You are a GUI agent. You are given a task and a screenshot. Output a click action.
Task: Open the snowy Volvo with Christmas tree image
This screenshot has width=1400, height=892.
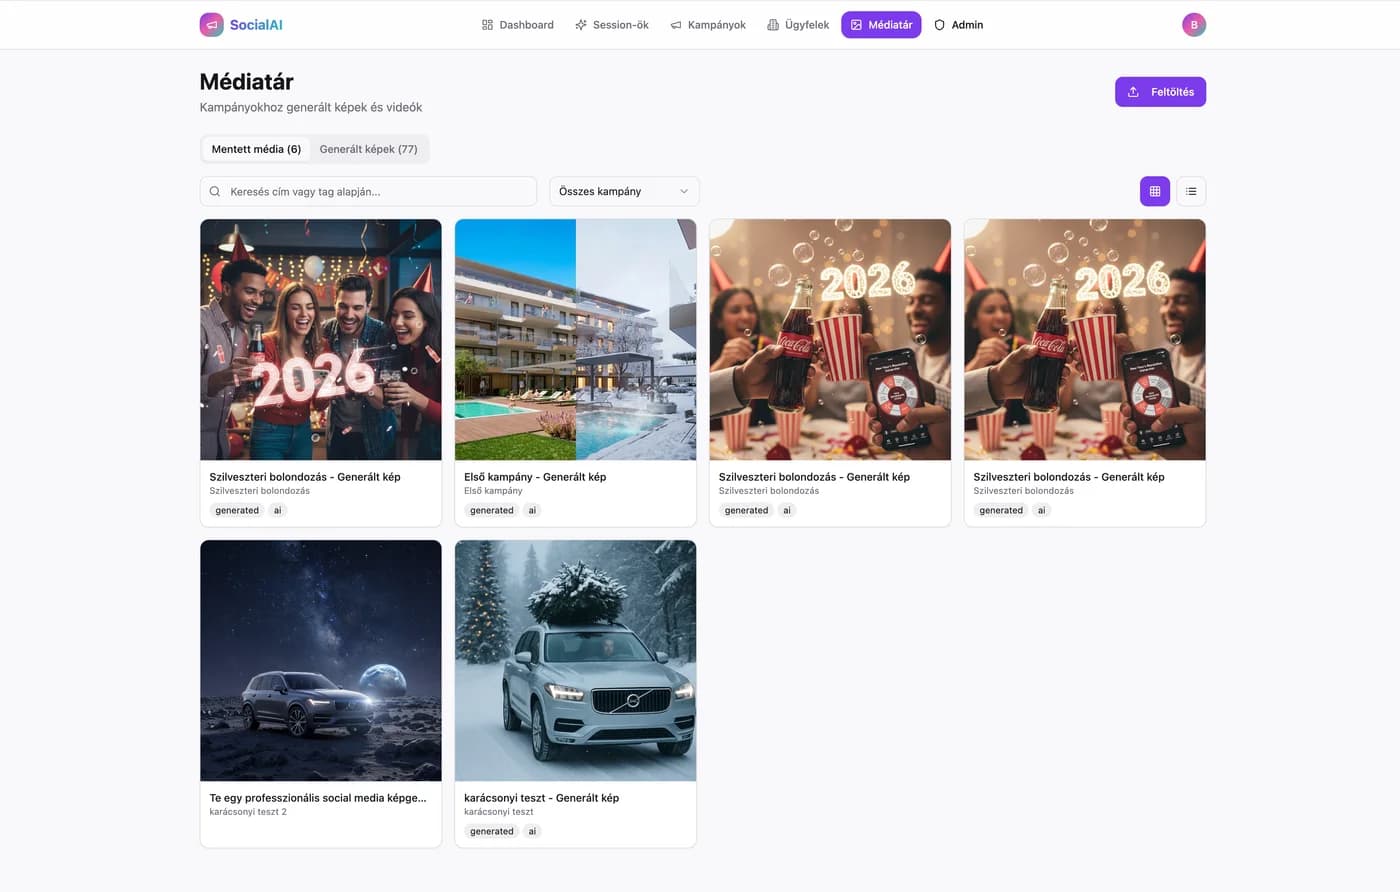(575, 661)
